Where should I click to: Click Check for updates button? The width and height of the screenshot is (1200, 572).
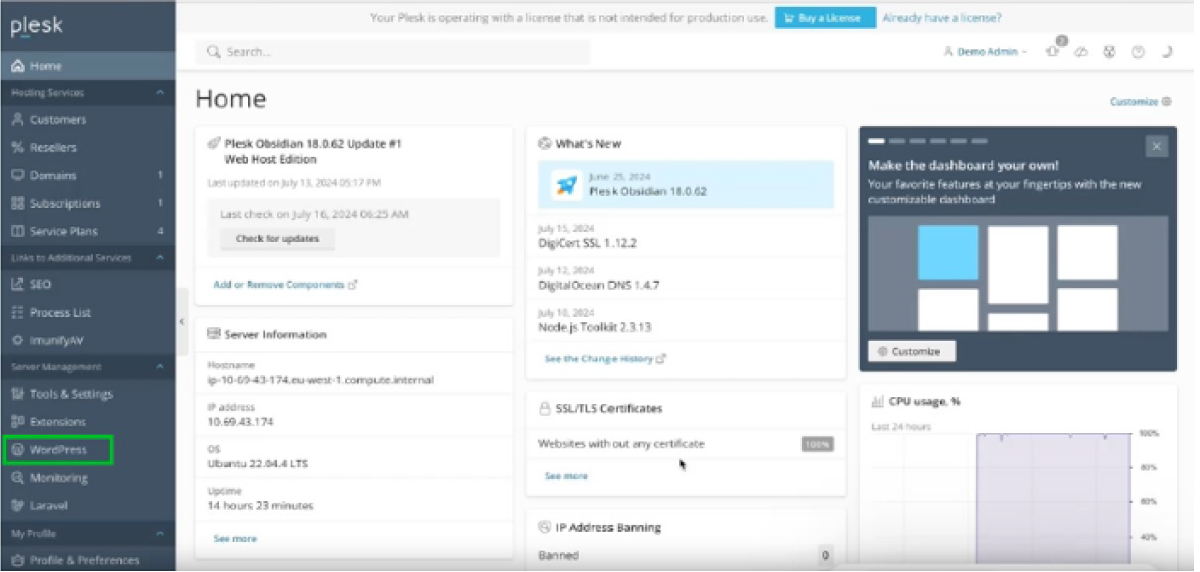278,239
